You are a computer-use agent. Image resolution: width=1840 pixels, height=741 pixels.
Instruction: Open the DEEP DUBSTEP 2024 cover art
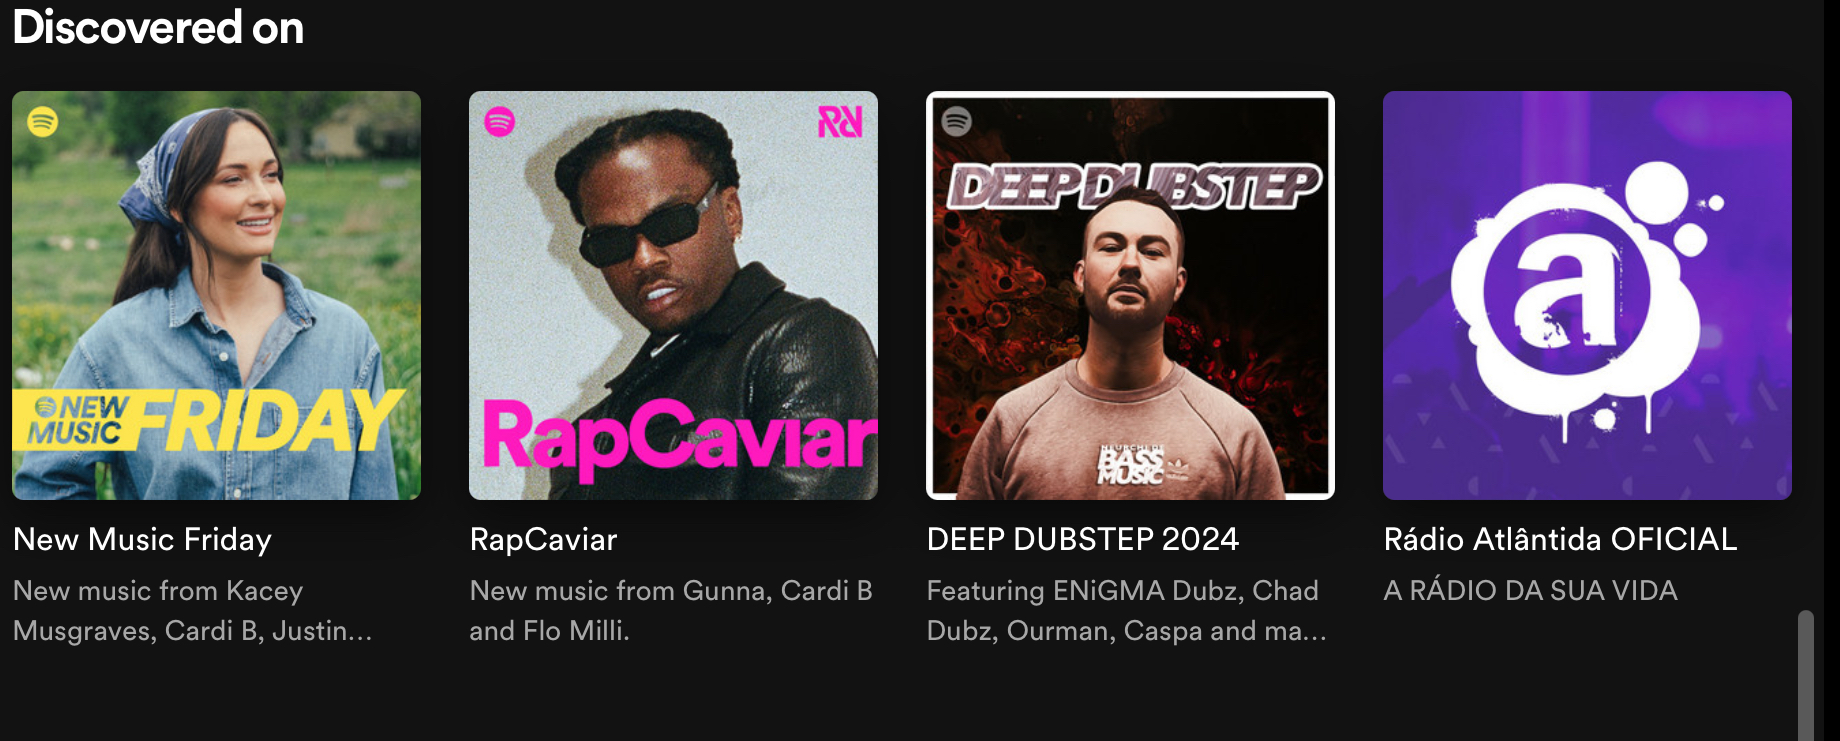(1130, 295)
